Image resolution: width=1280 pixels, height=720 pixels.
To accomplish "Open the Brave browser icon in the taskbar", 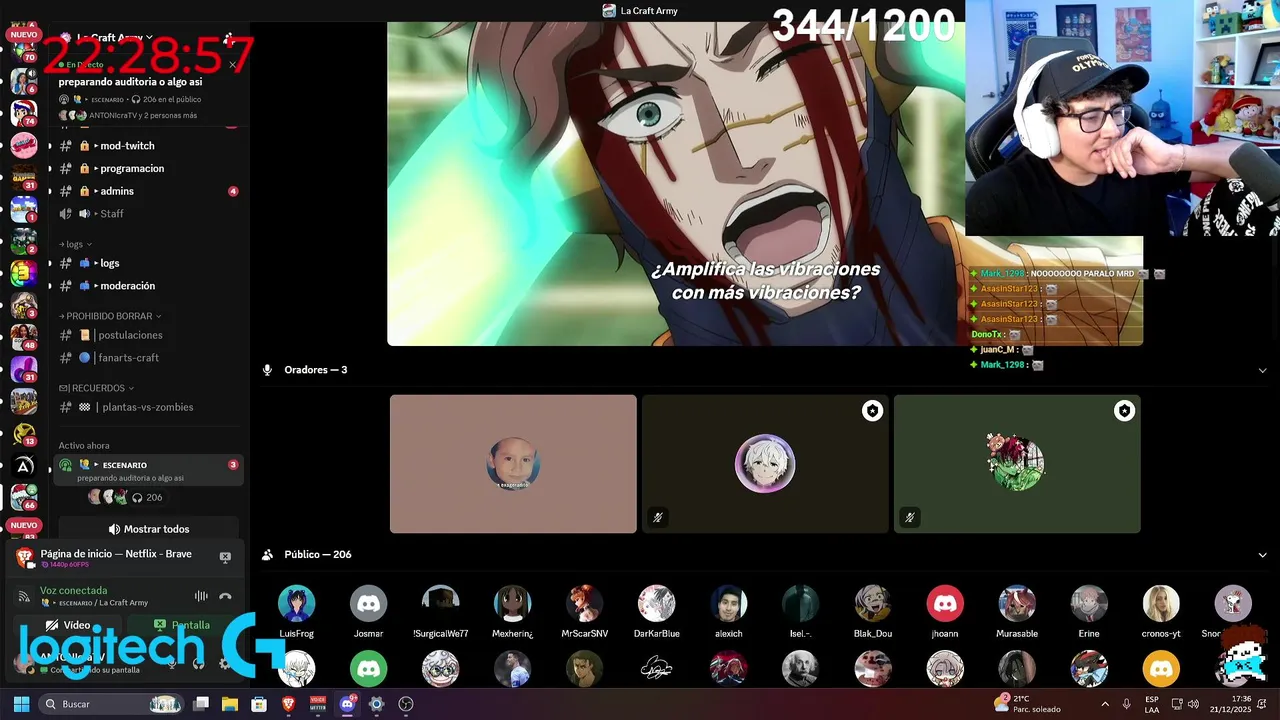I will pos(288,704).
